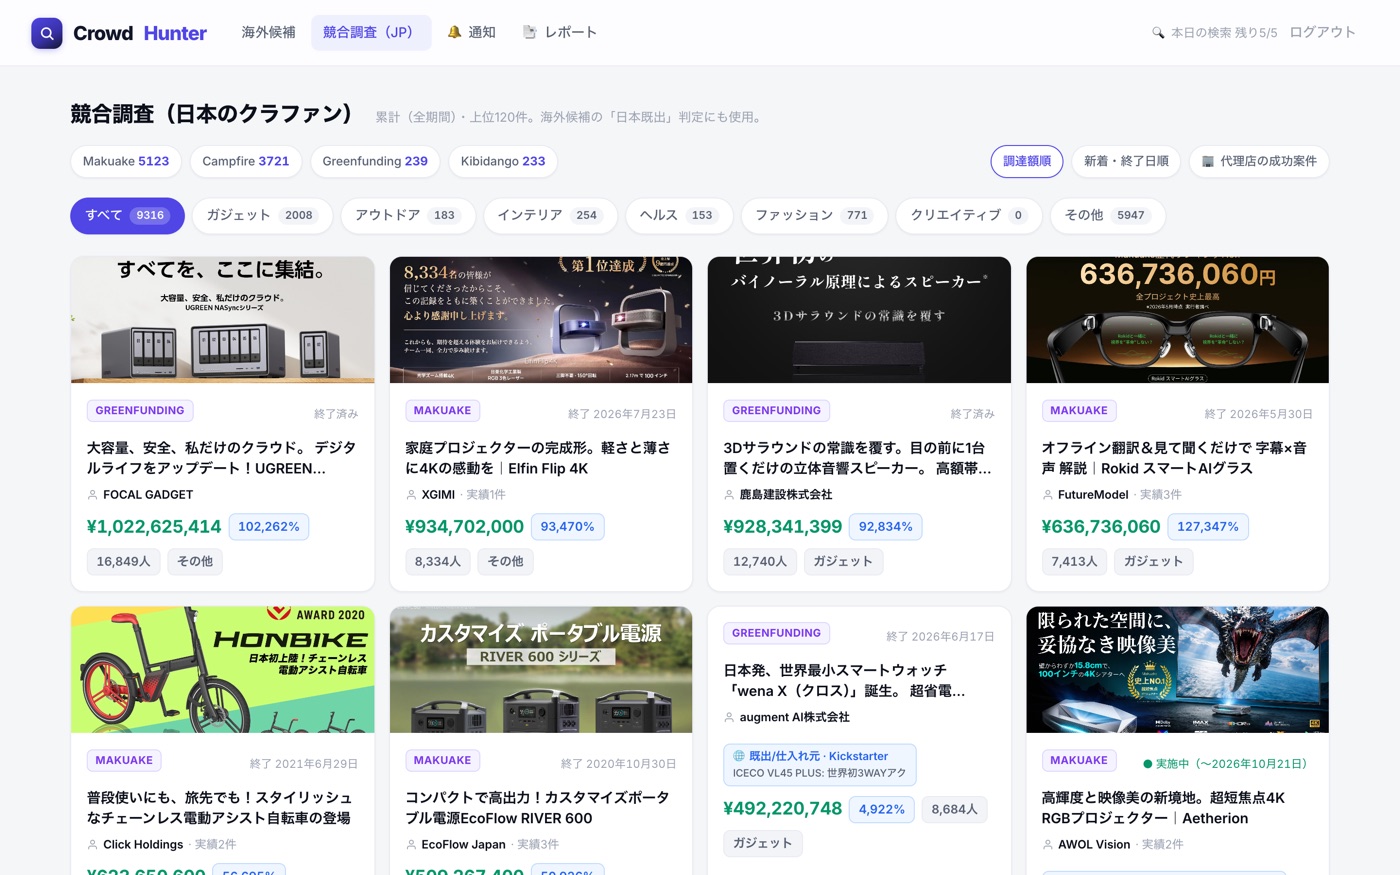This screenshot has height=875, width=1400.
Task: Open the HONBIKE bicycle thumbnail
Action: [223, 670]
